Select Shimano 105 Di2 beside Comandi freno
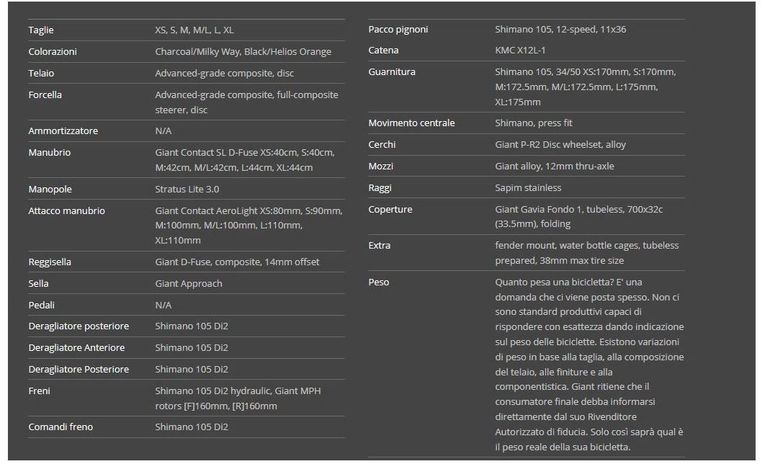This screenshot has height=467, width=770. 192,427
